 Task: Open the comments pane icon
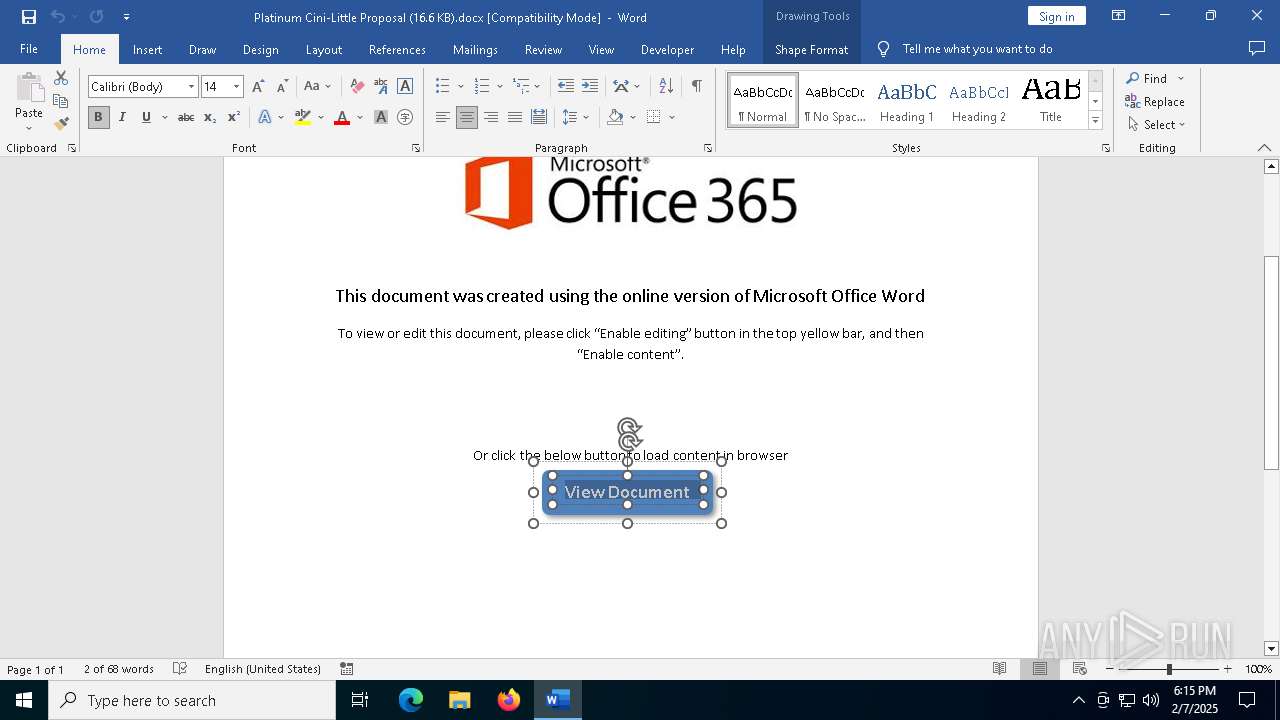click(1257, 49)
